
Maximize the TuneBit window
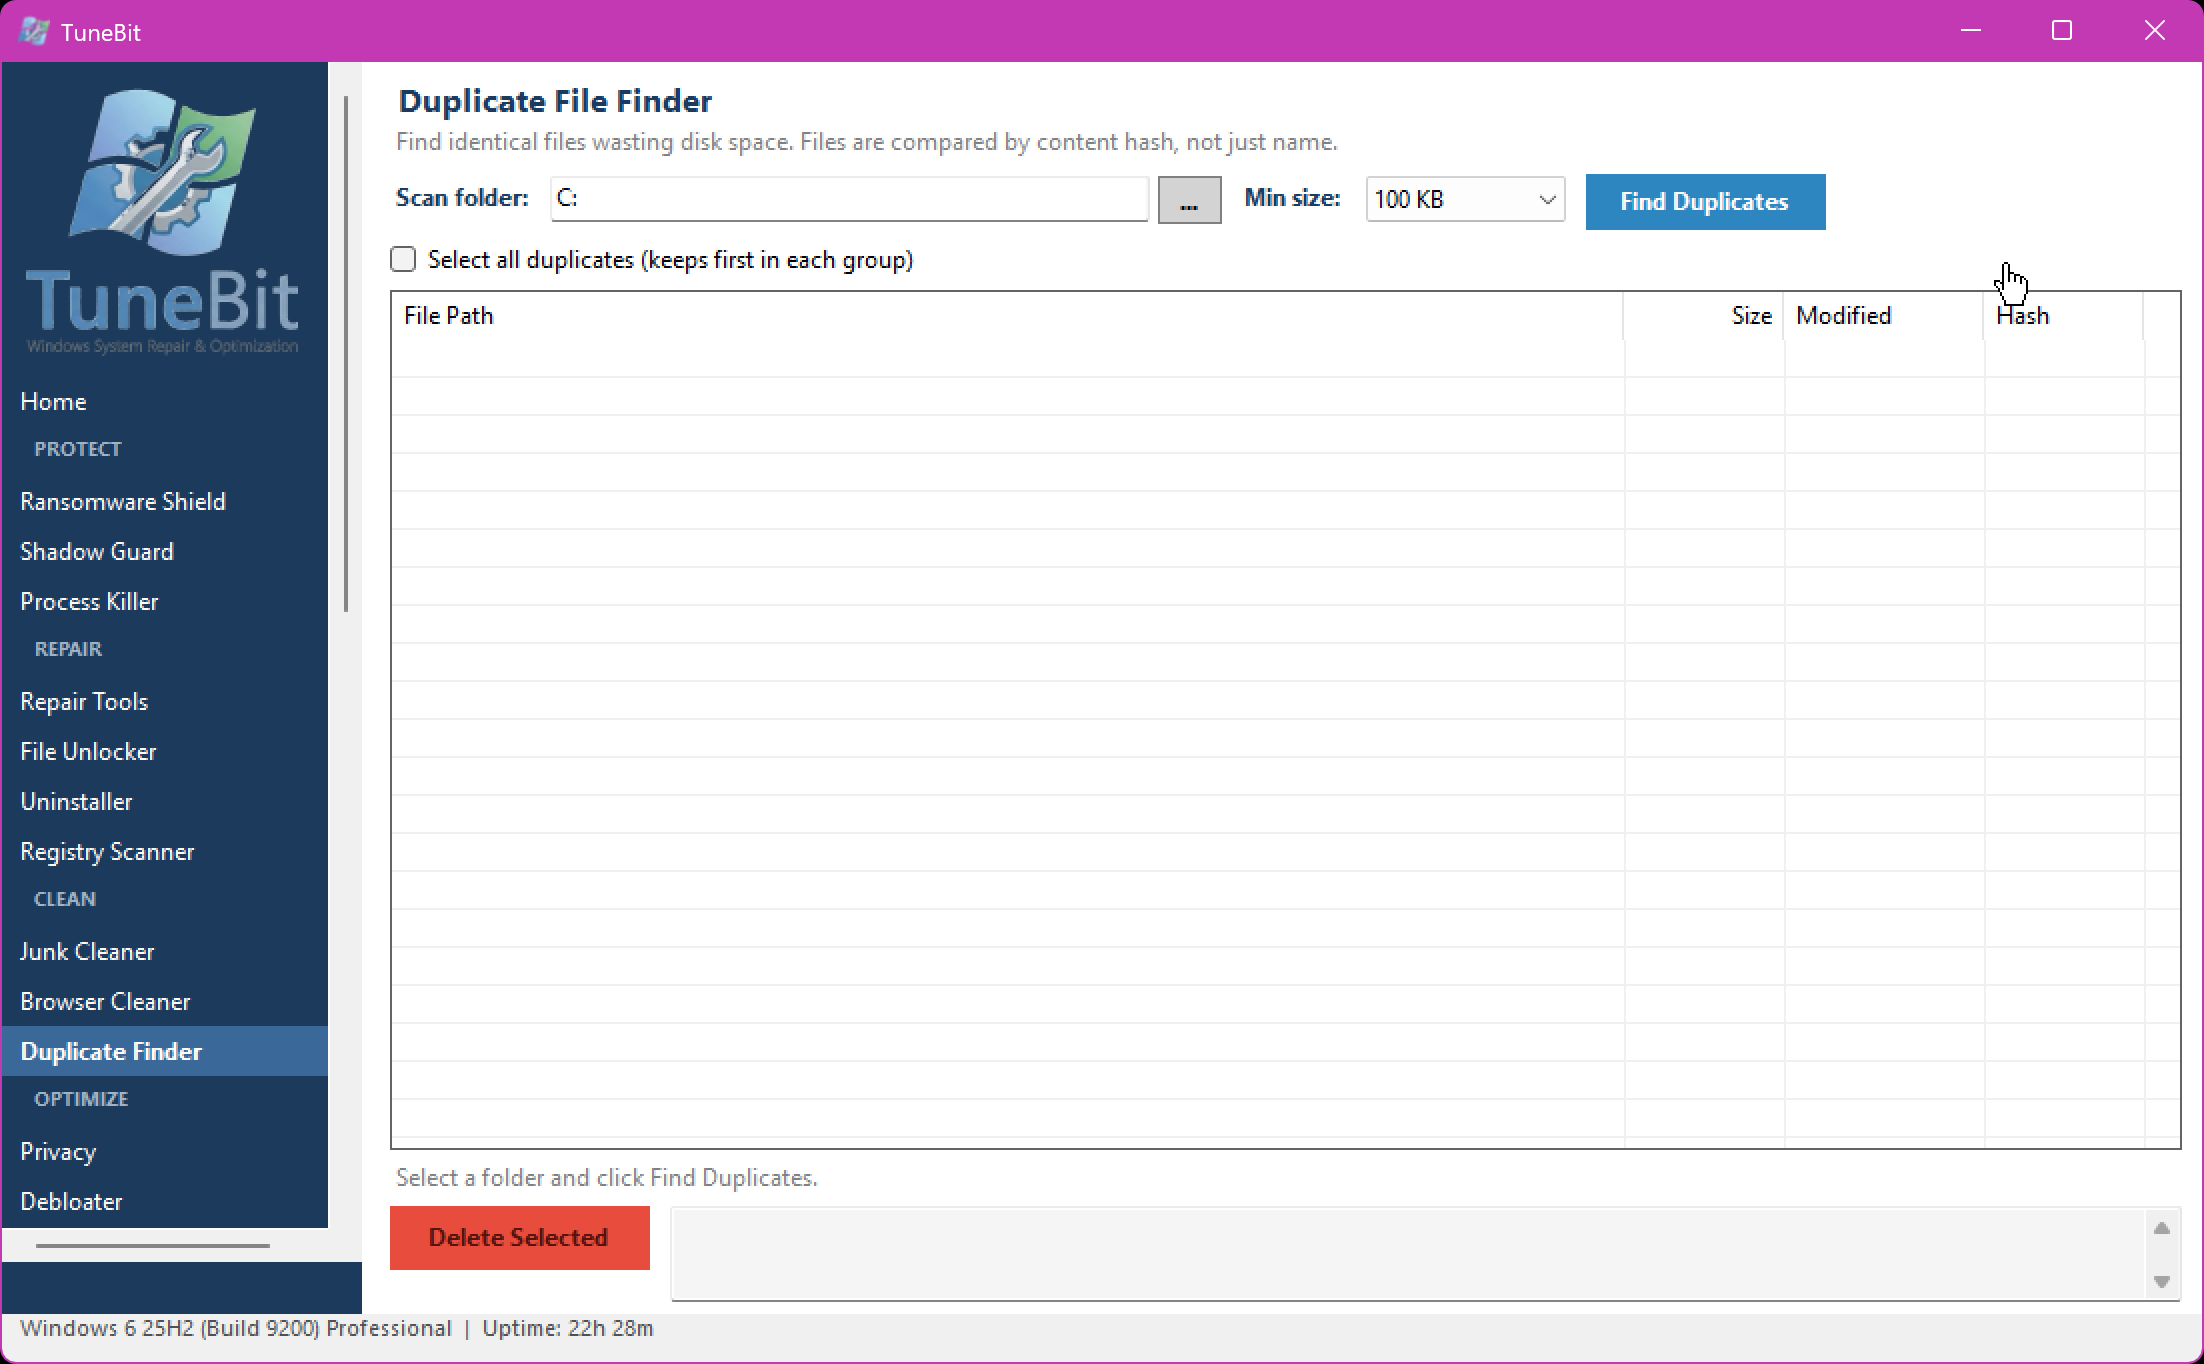[2062, 31]
